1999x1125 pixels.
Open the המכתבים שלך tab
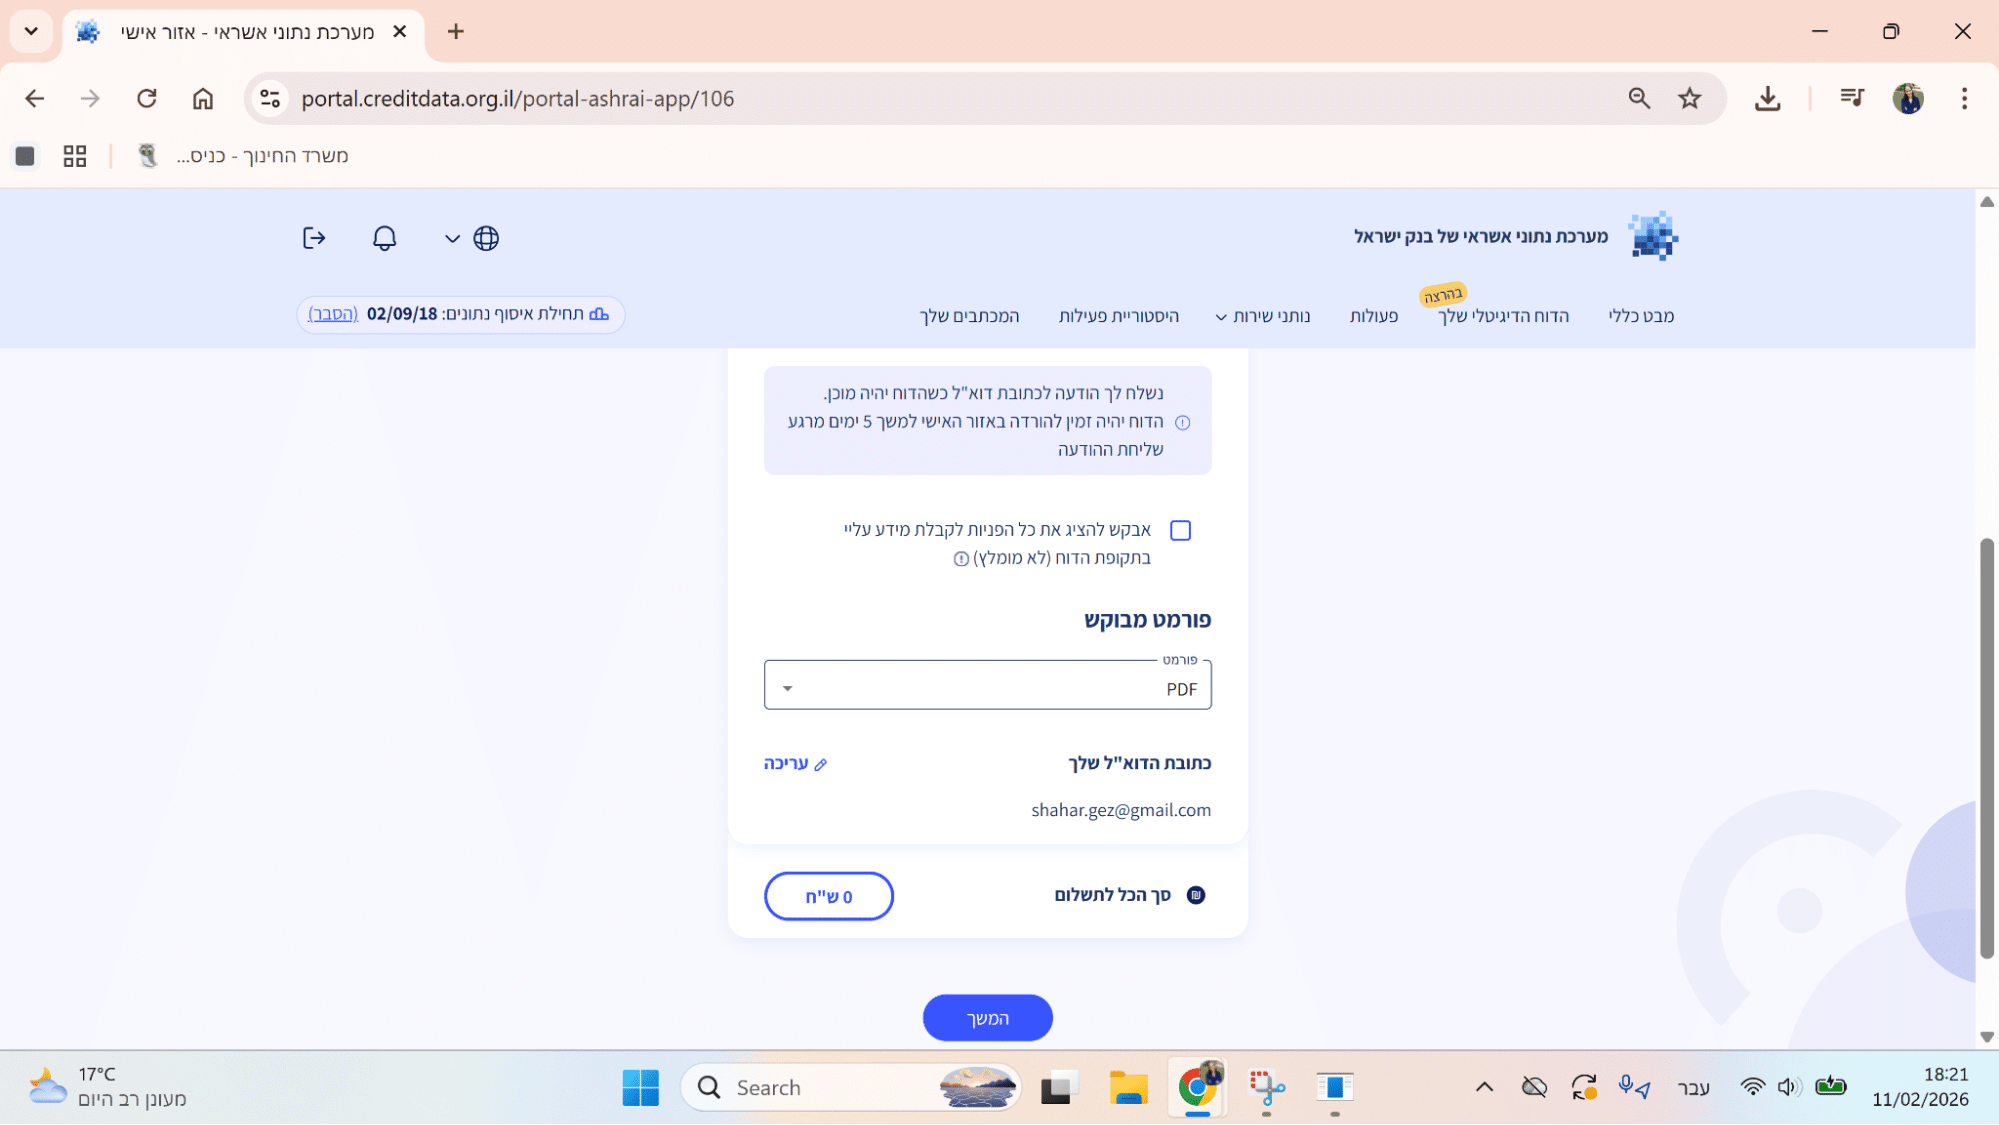coord(969,316)
